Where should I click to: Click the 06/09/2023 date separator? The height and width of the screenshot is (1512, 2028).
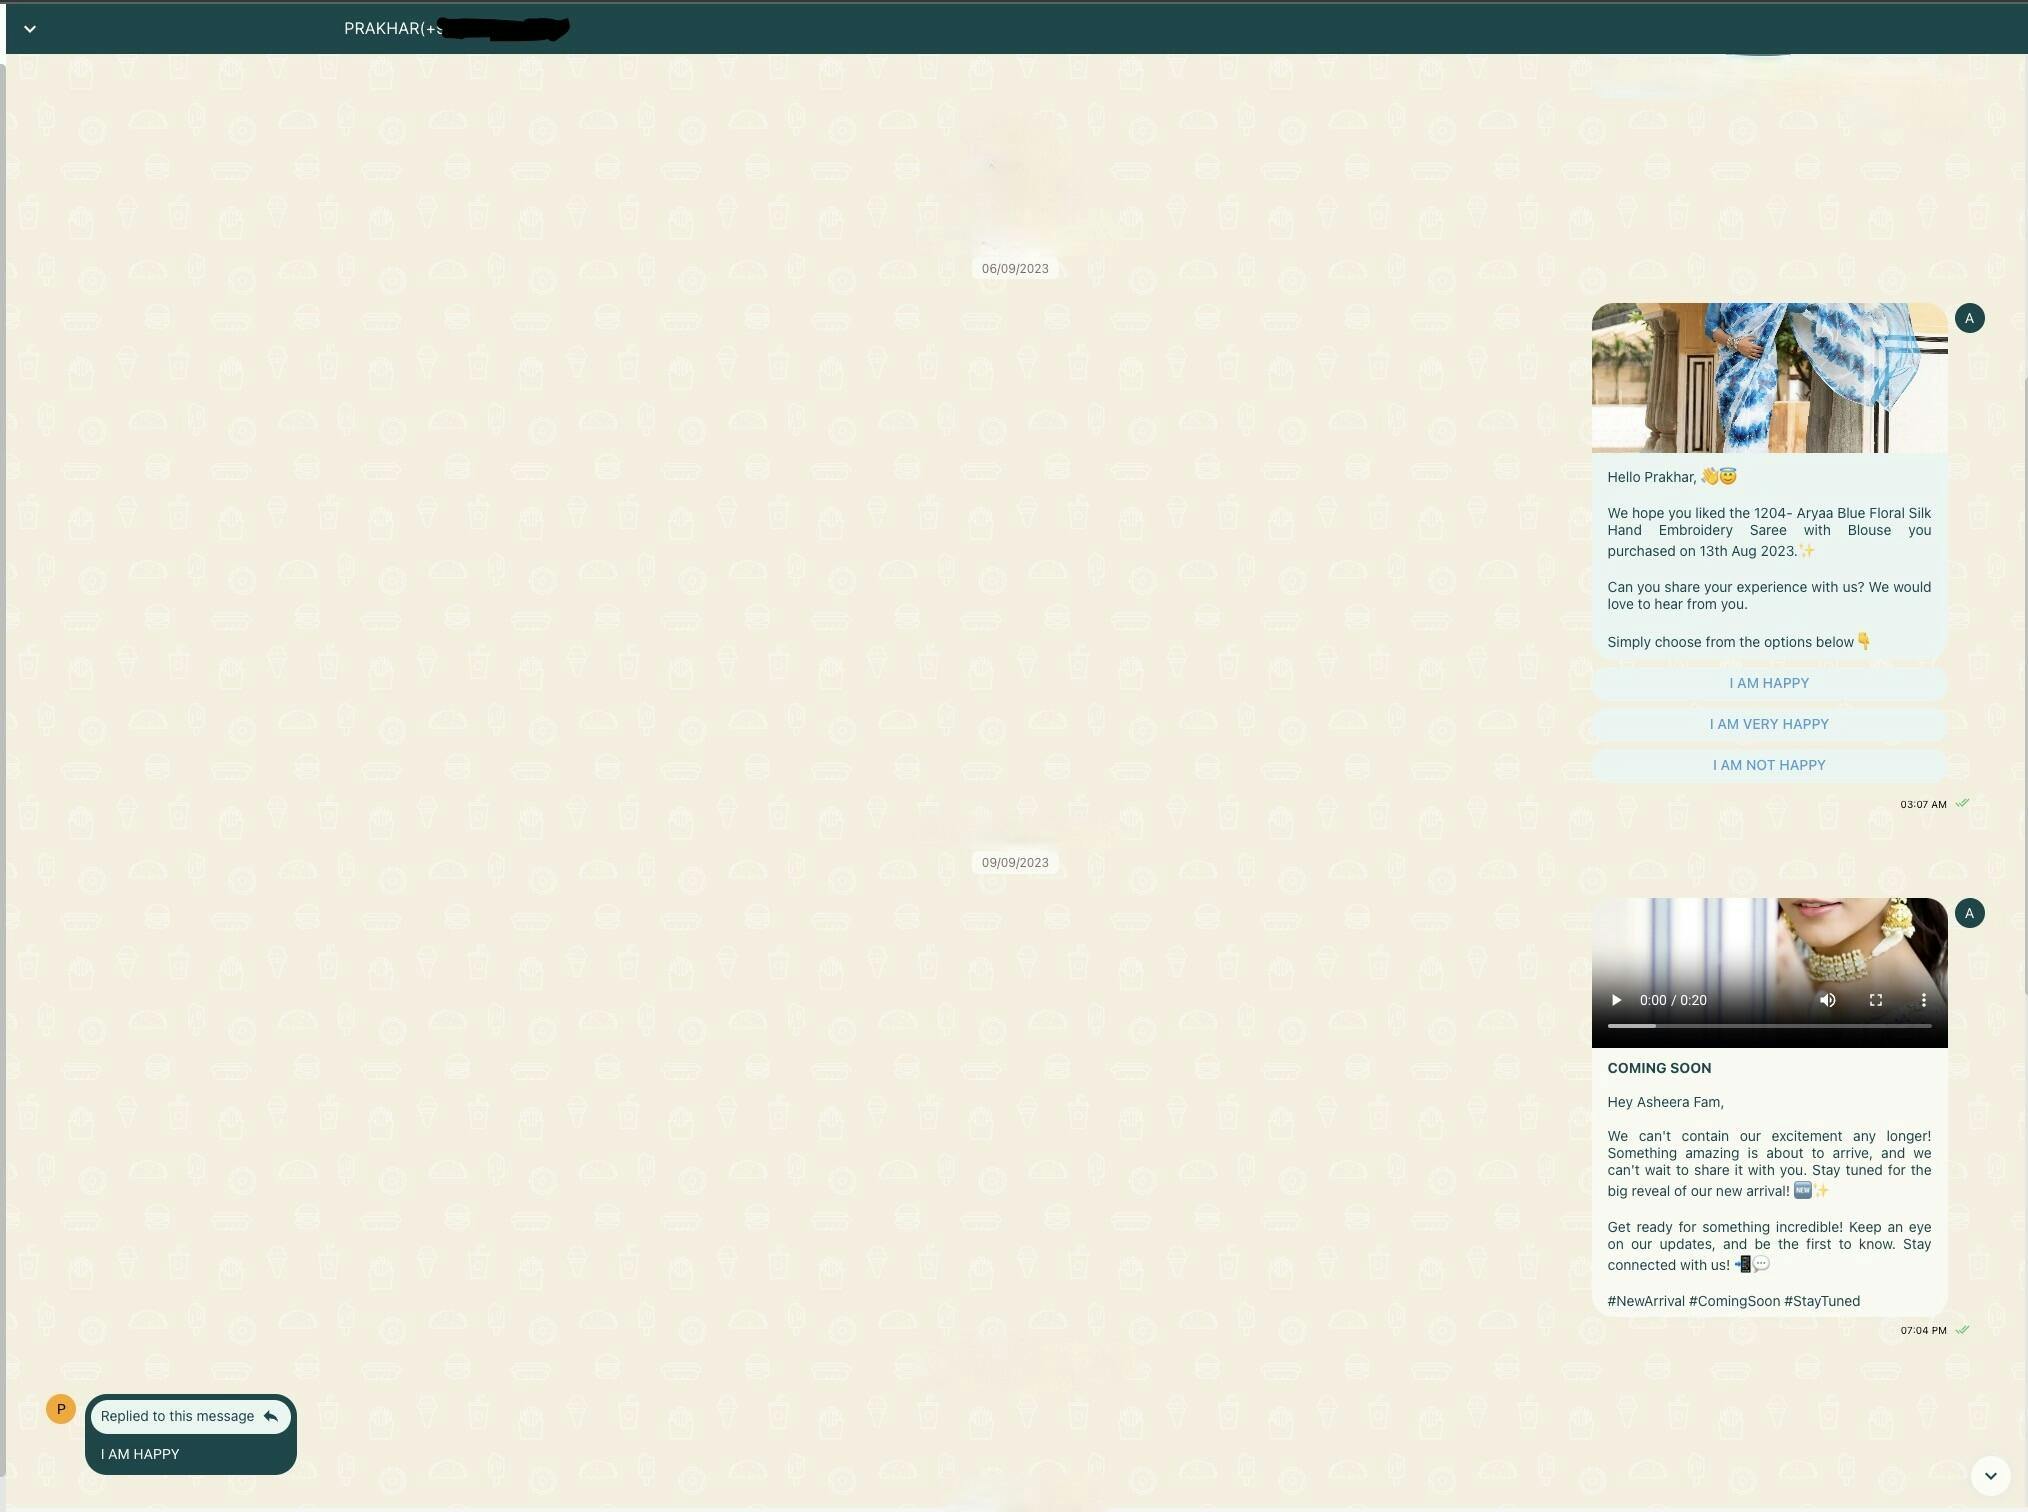click(x=1014, y=268)
